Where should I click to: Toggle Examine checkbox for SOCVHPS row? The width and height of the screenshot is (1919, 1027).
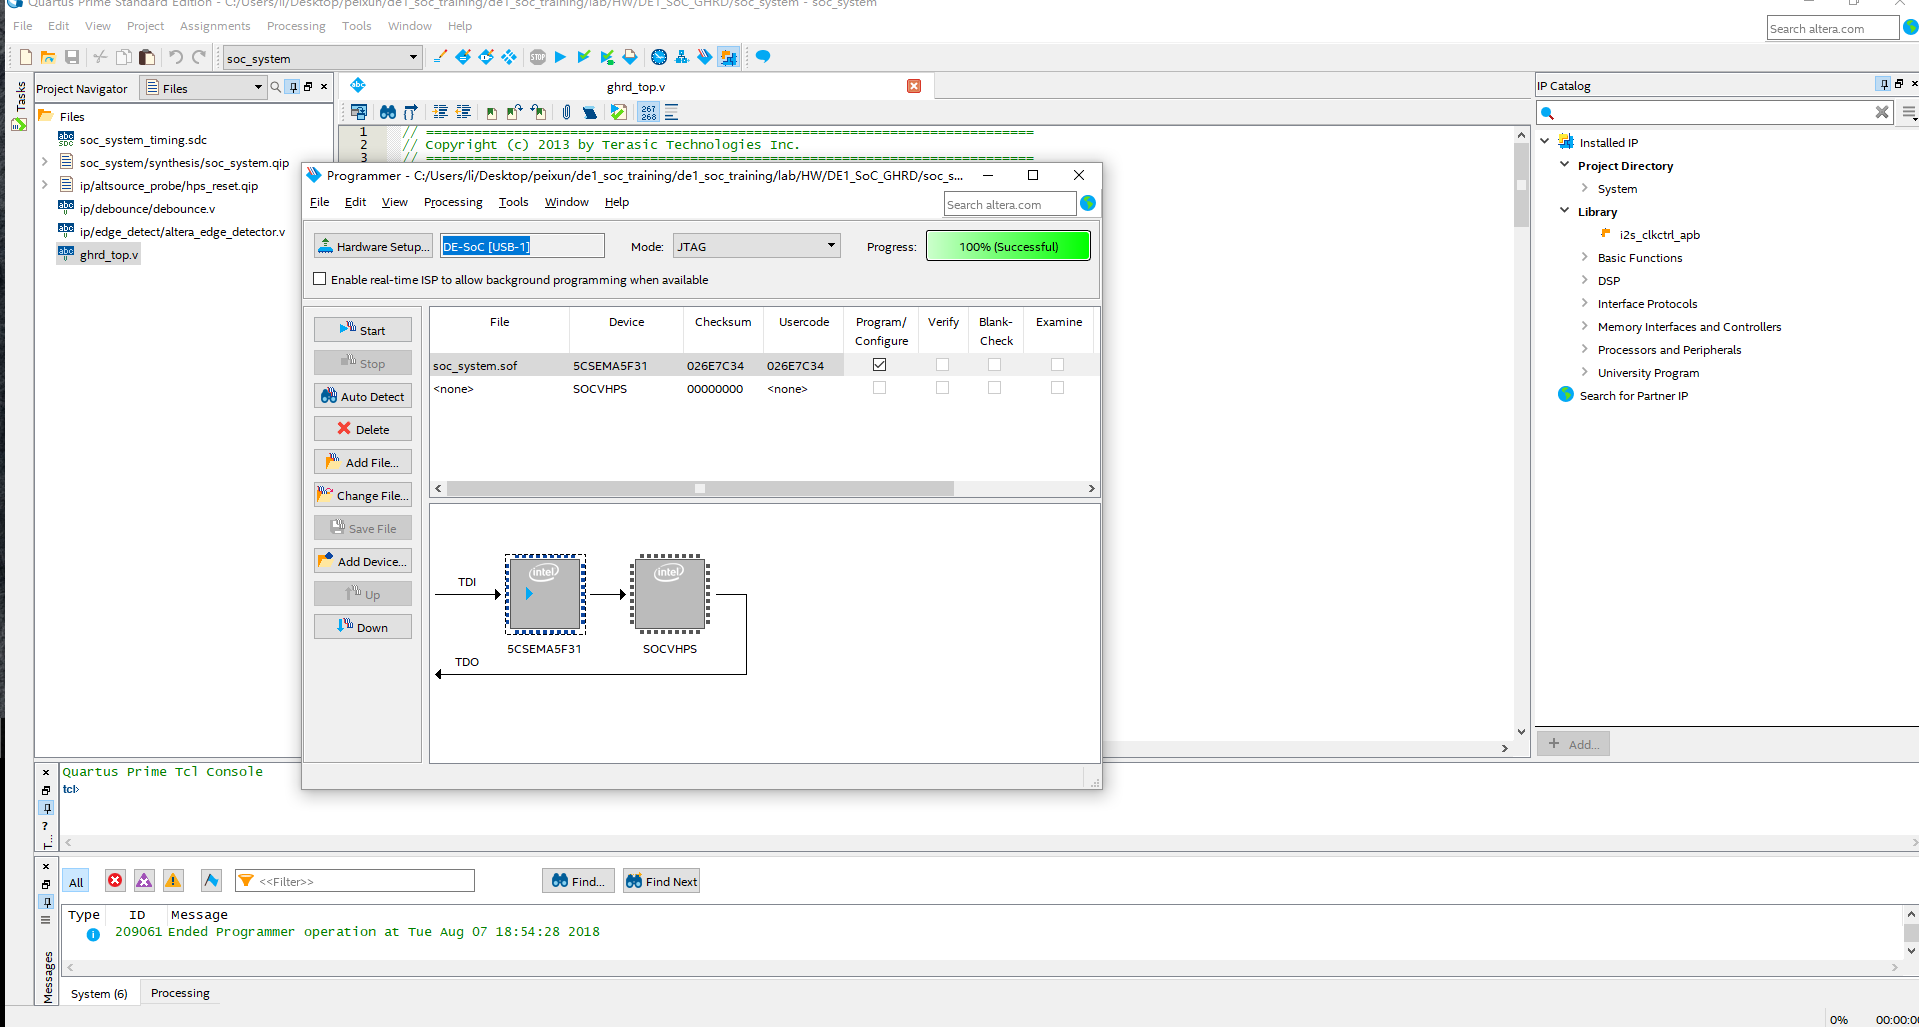(x=1057, y=388)
